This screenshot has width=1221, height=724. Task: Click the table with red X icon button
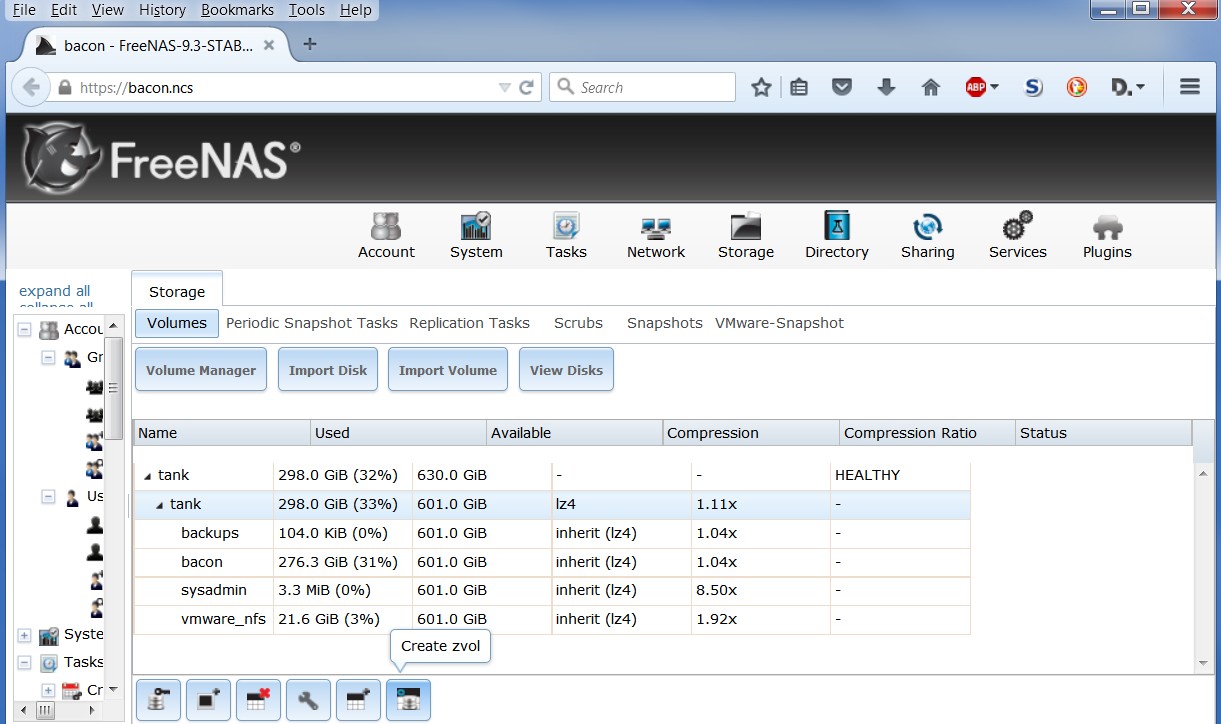[258, 700]
